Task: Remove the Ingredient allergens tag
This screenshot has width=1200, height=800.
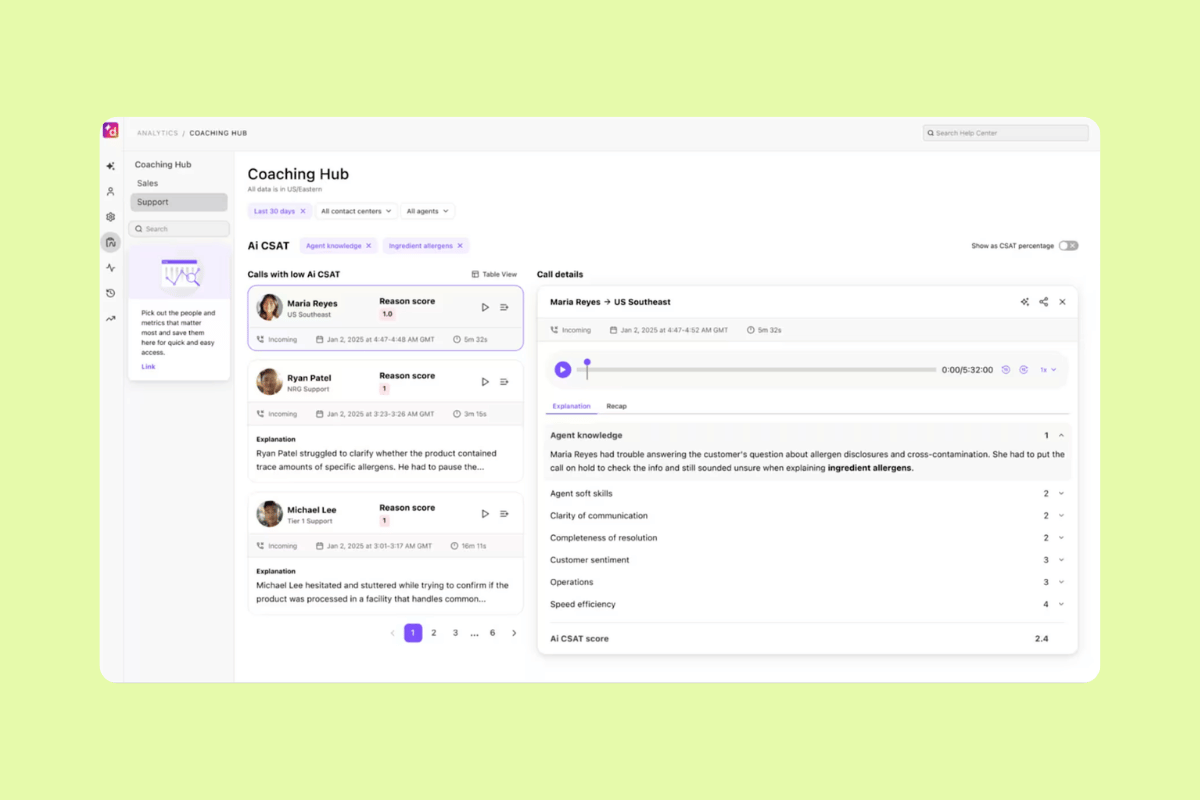Action: tap(460, 246)
